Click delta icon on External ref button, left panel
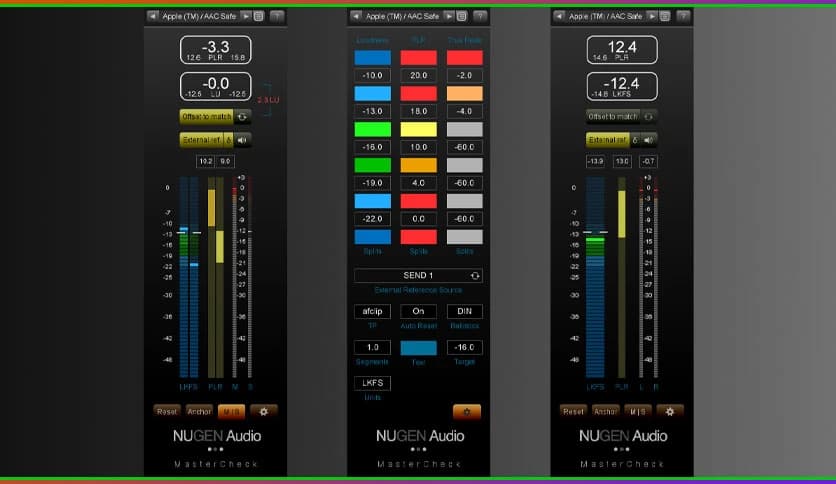Image resolution: width=836 pixels, height=484 pixels. [229, 140]
